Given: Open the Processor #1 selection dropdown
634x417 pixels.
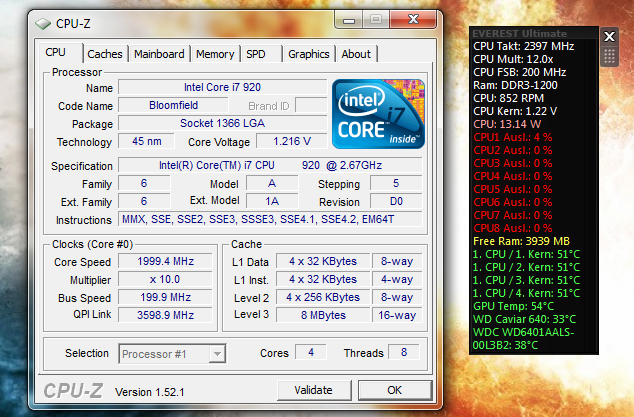Looking at the screenshot, I should click(172, 354).
